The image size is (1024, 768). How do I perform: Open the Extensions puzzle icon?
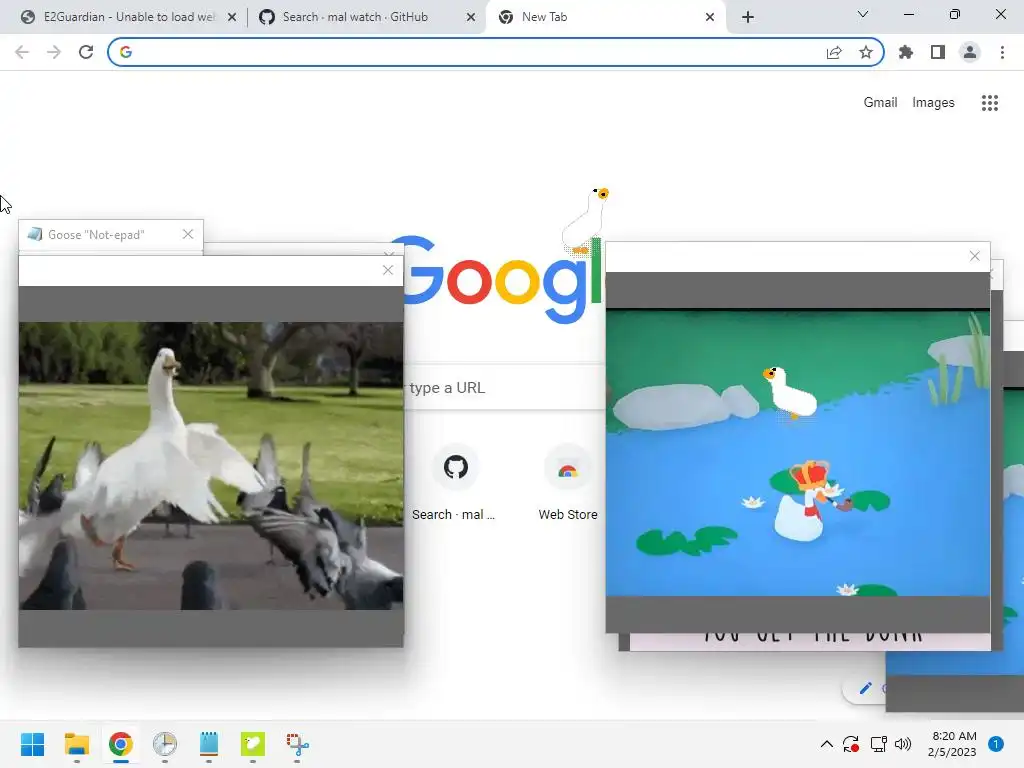[x=906, y=52]
